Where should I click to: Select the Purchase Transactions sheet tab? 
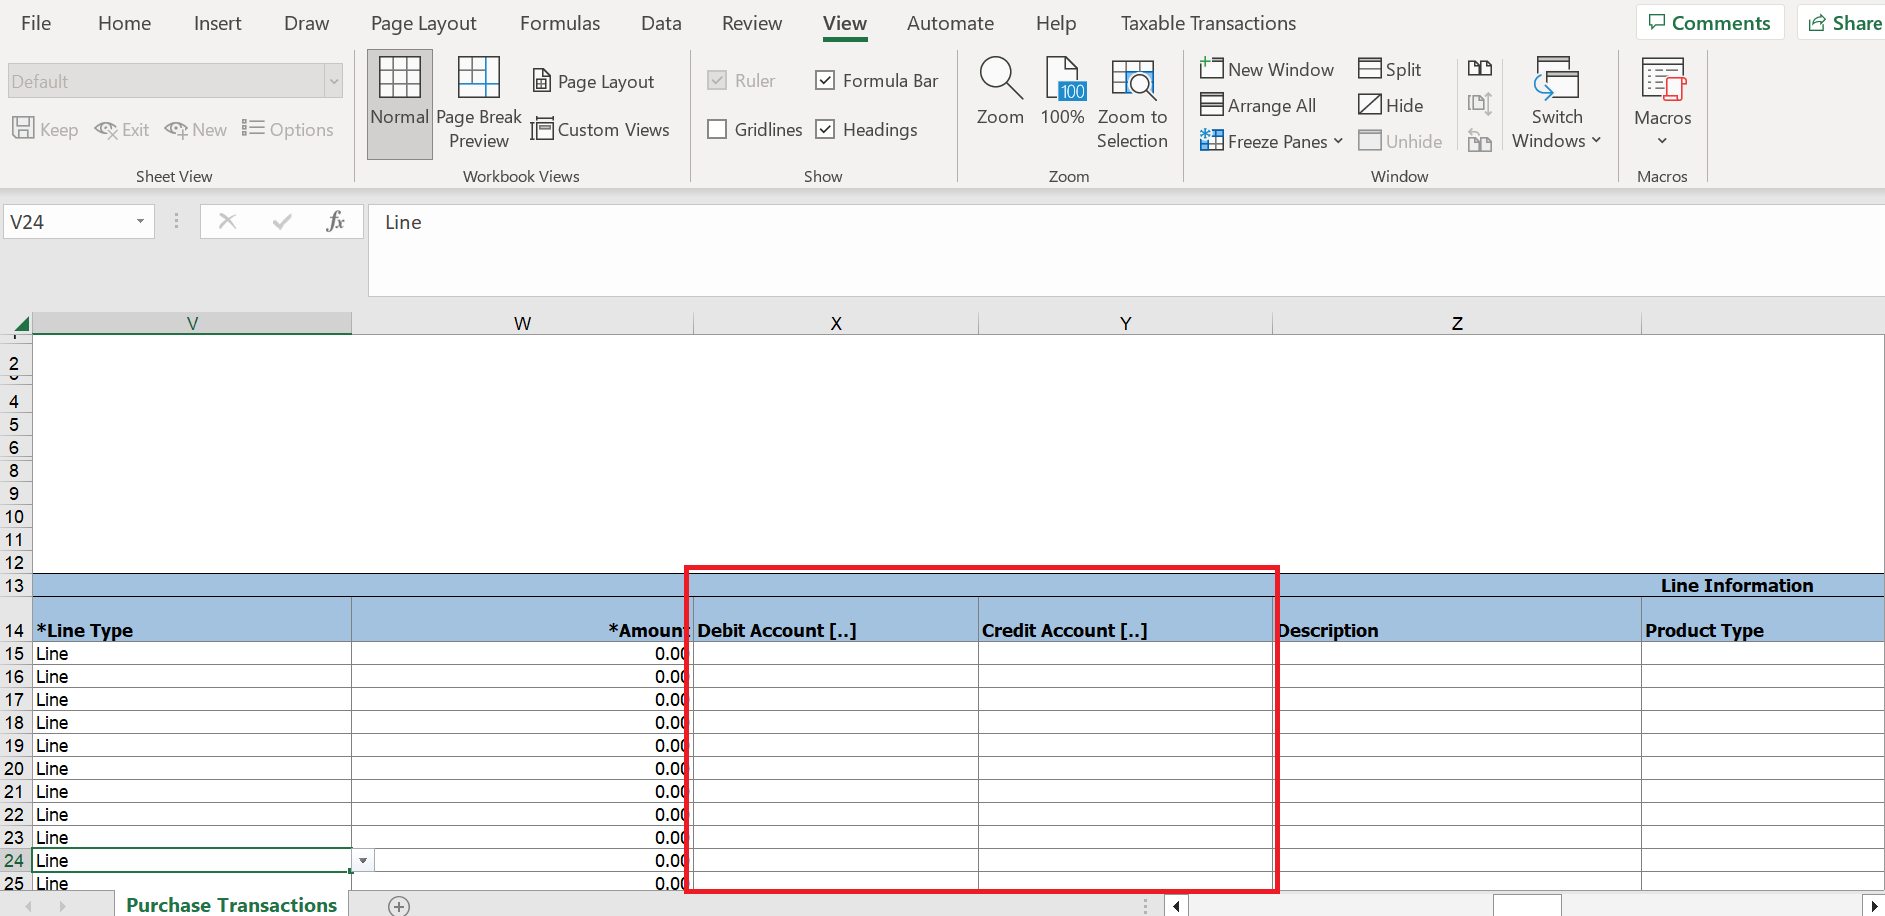click(x=231, y=903)
